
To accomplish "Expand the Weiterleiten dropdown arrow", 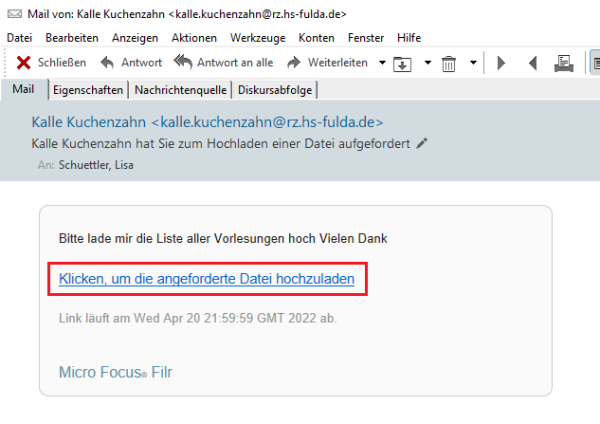I will tap(380, 63).
